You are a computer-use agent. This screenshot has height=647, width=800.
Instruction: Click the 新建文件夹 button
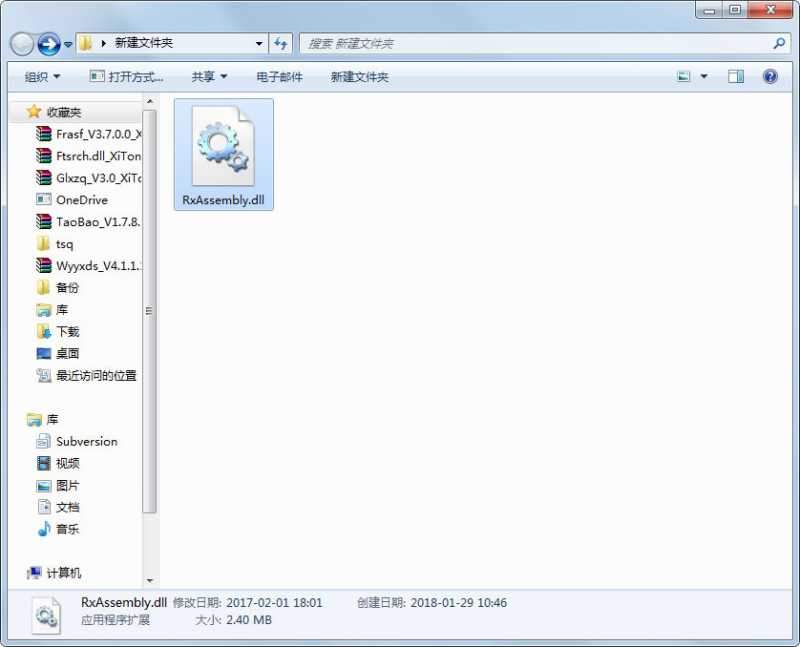360,76
